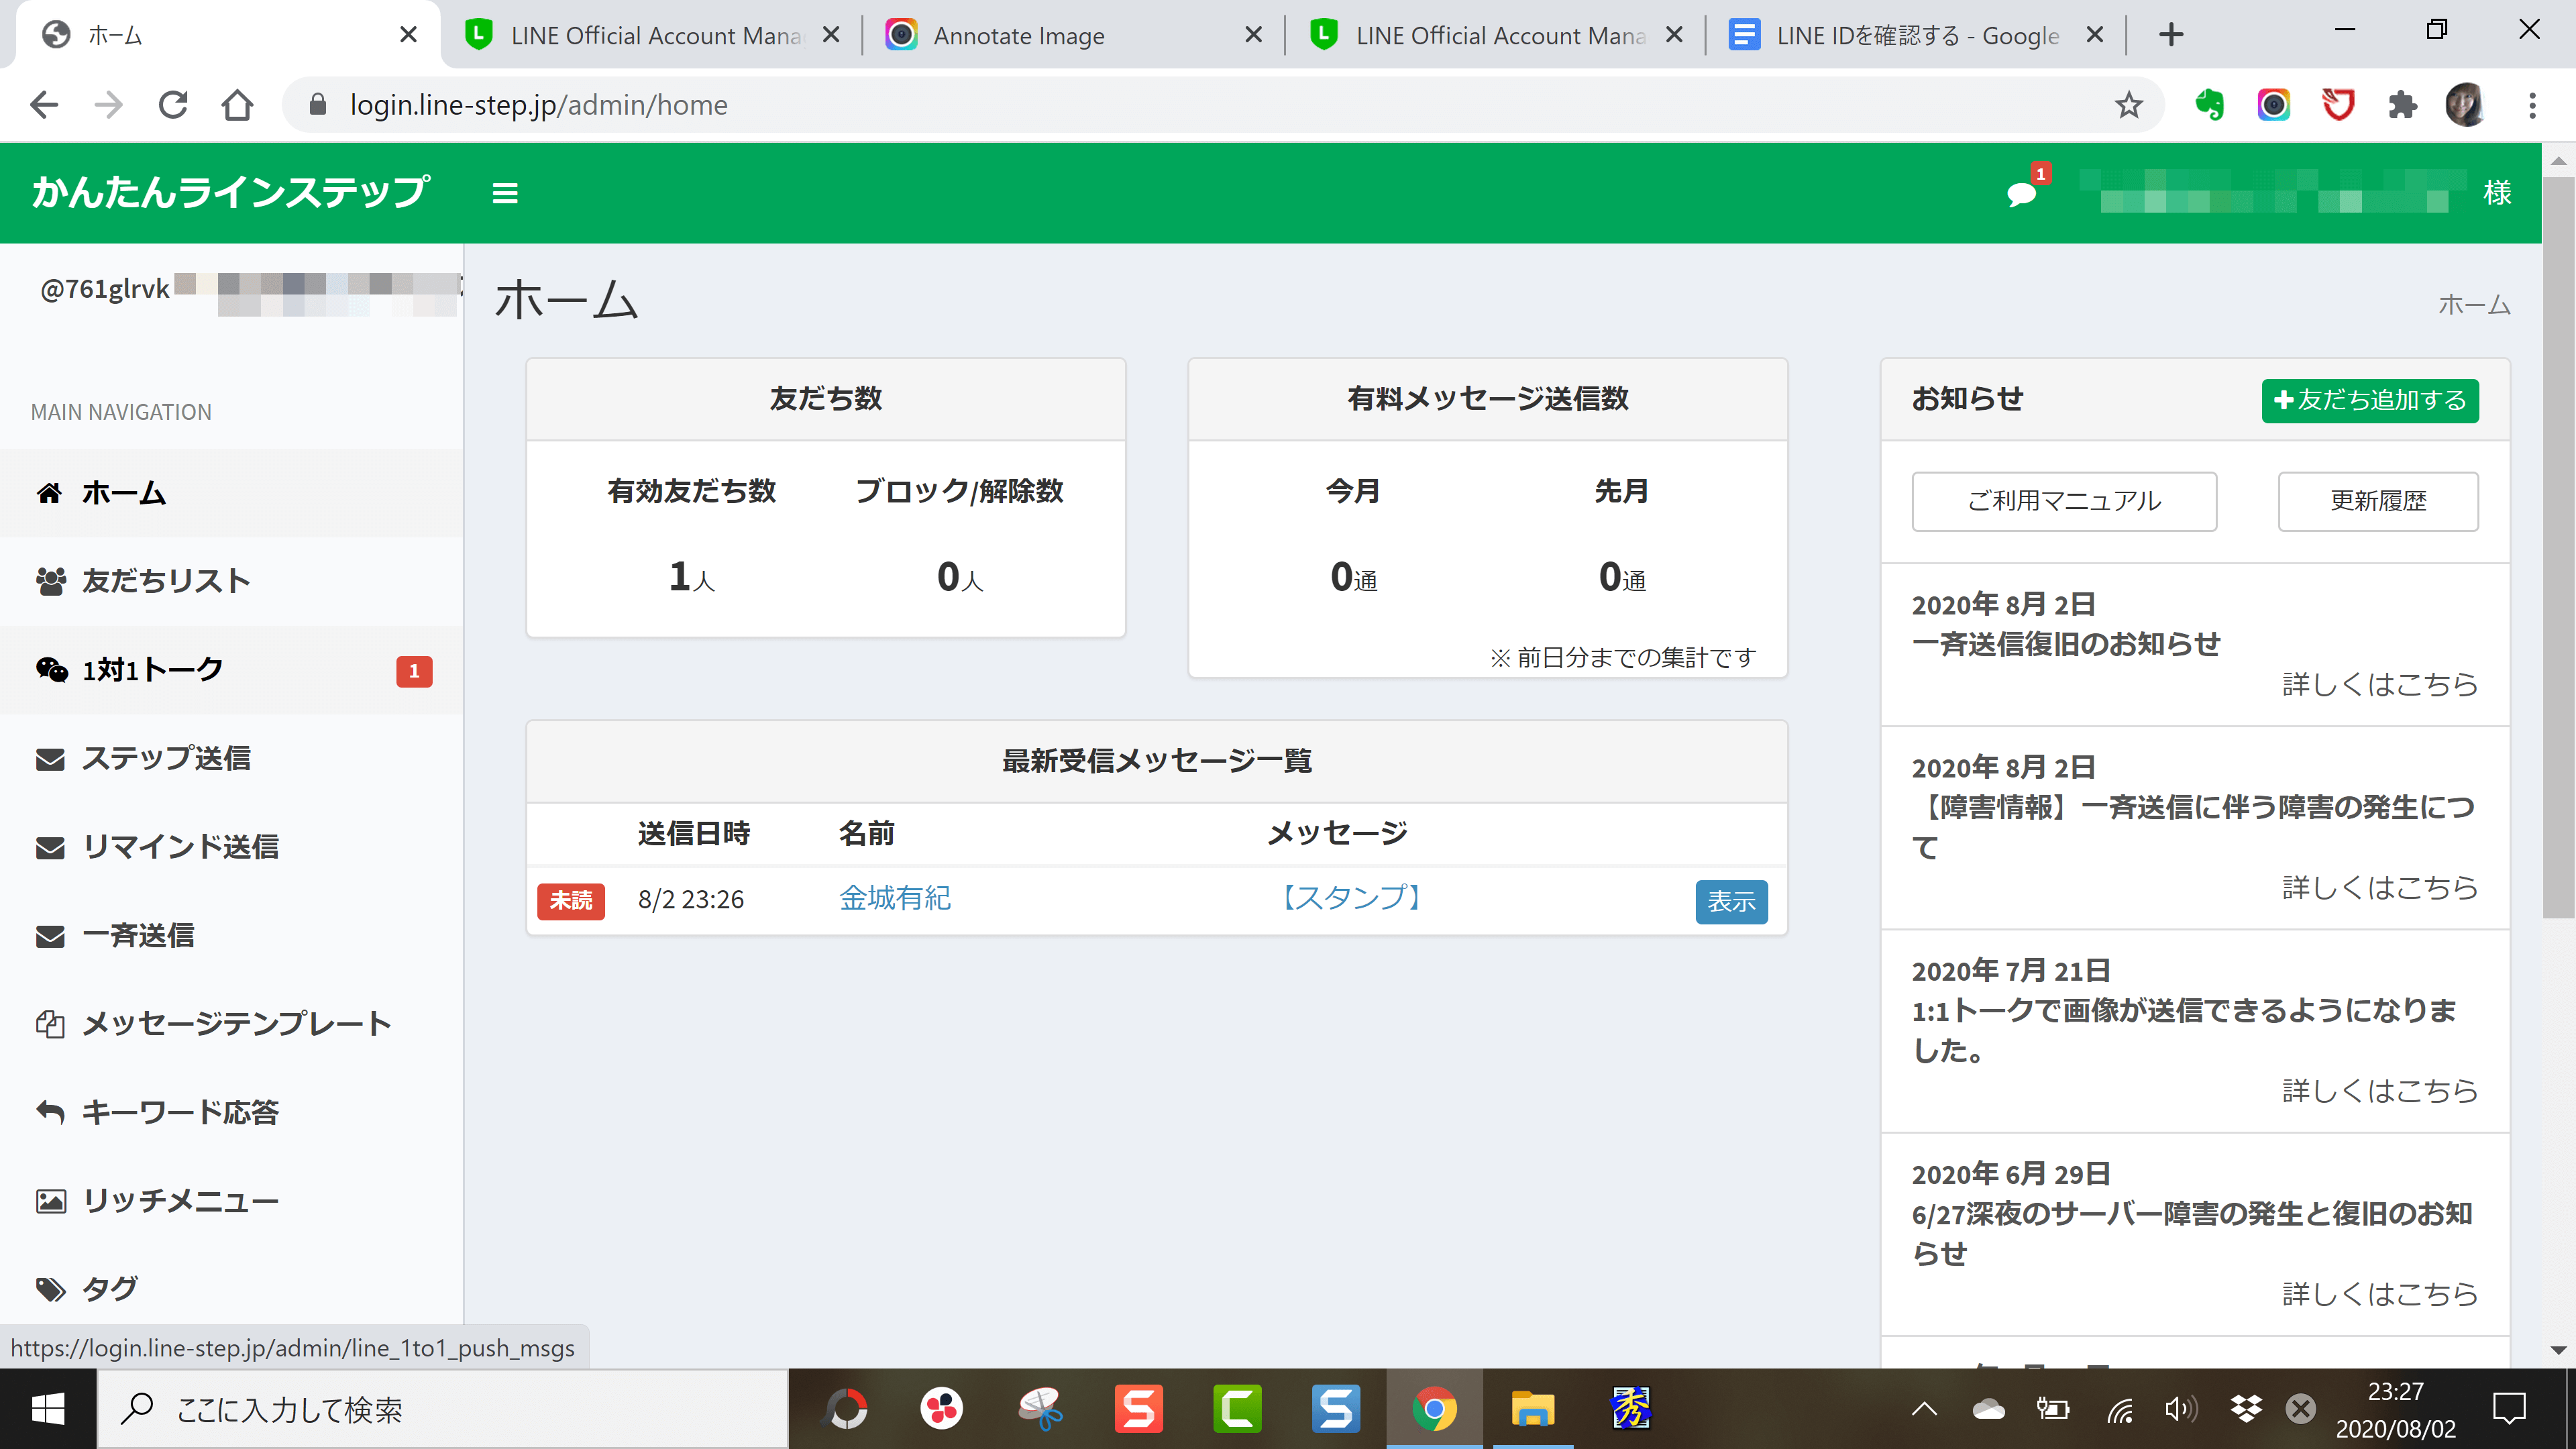
Task: Click the hamburger menu icon in green header
Action: [505, 193]
